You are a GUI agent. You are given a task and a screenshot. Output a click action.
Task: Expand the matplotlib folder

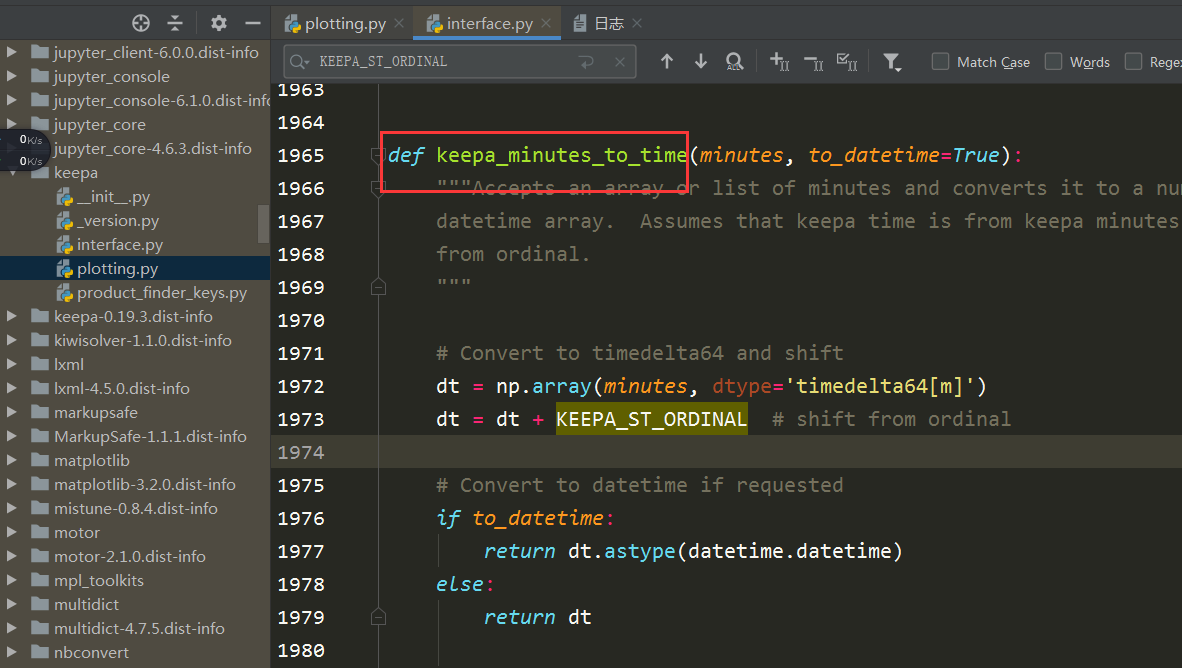click(12, 460)
